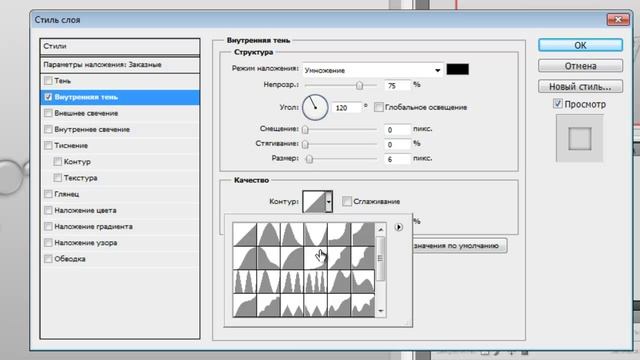This screenshot has height=360, width=640.
Task: Open the Наложение градиента settings row
Action: pos(120,227)
